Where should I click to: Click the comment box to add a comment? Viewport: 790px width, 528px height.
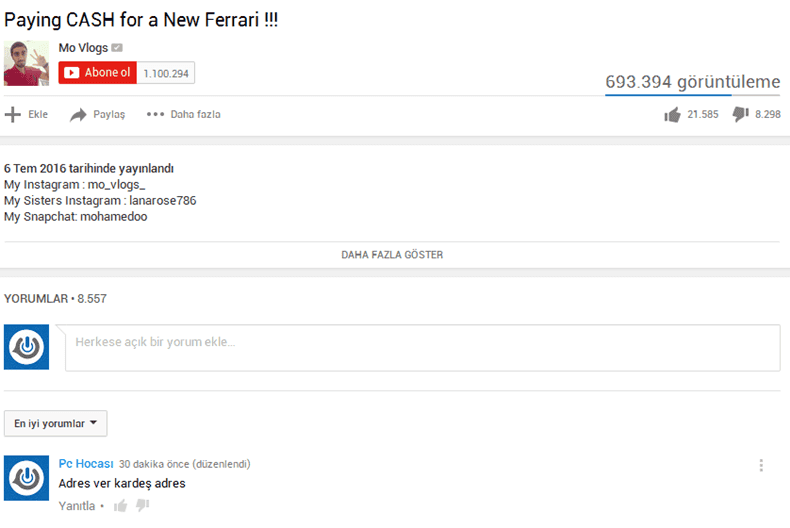(422, 347)
